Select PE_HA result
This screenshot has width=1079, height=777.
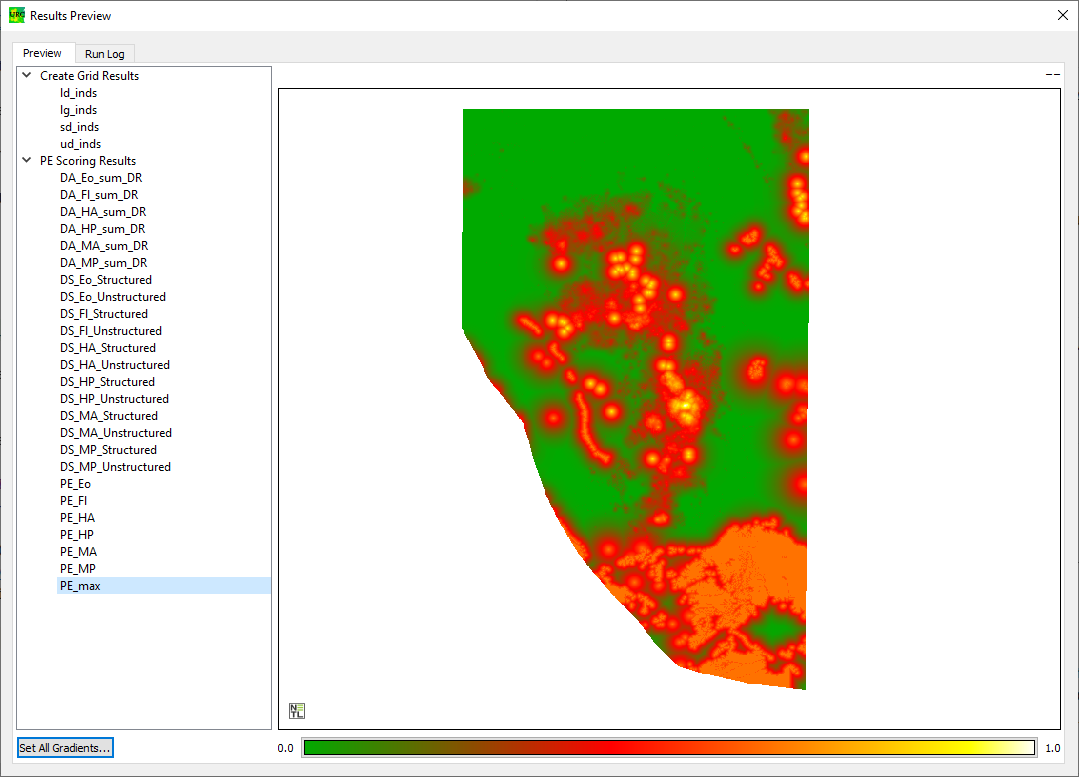click(77, 518)
